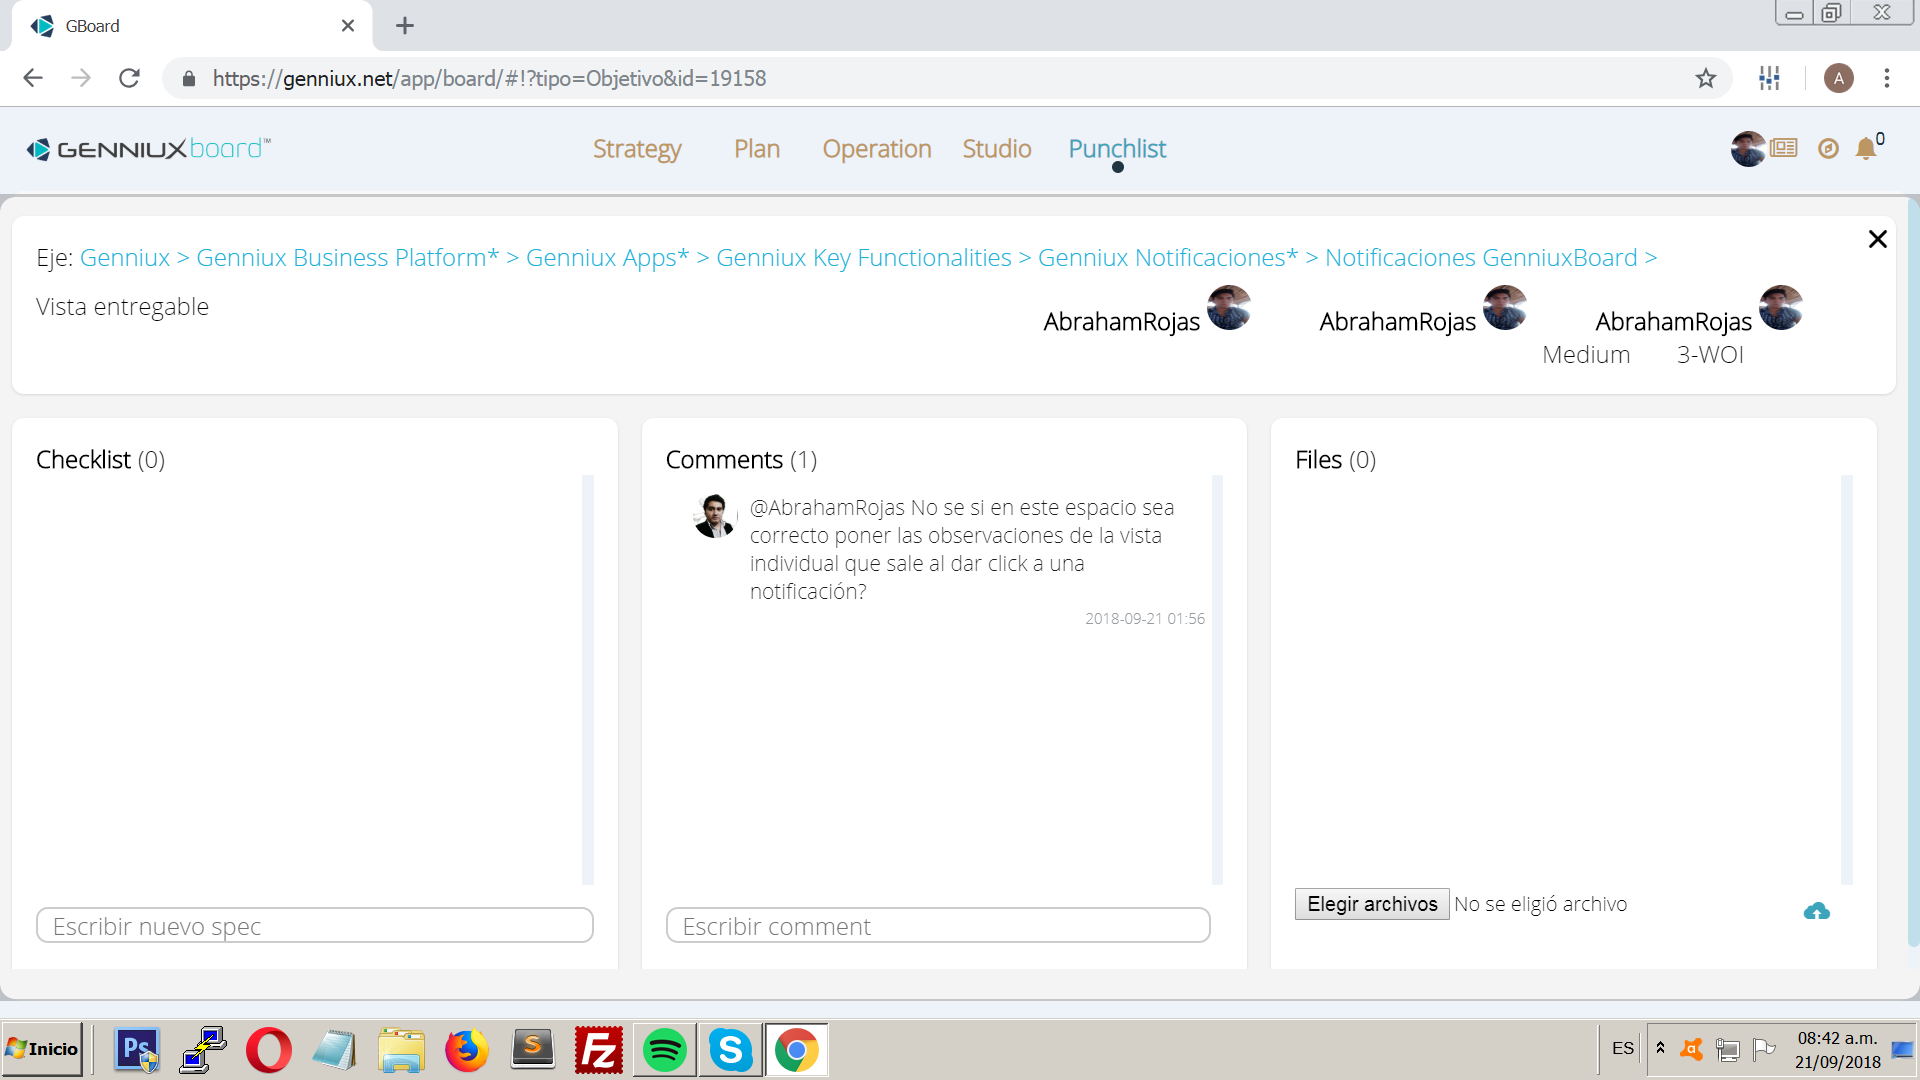Close the GBoard browser tab
Image resolution: width=1920 pixels, height=1080 pixels.
click(348, 26)
